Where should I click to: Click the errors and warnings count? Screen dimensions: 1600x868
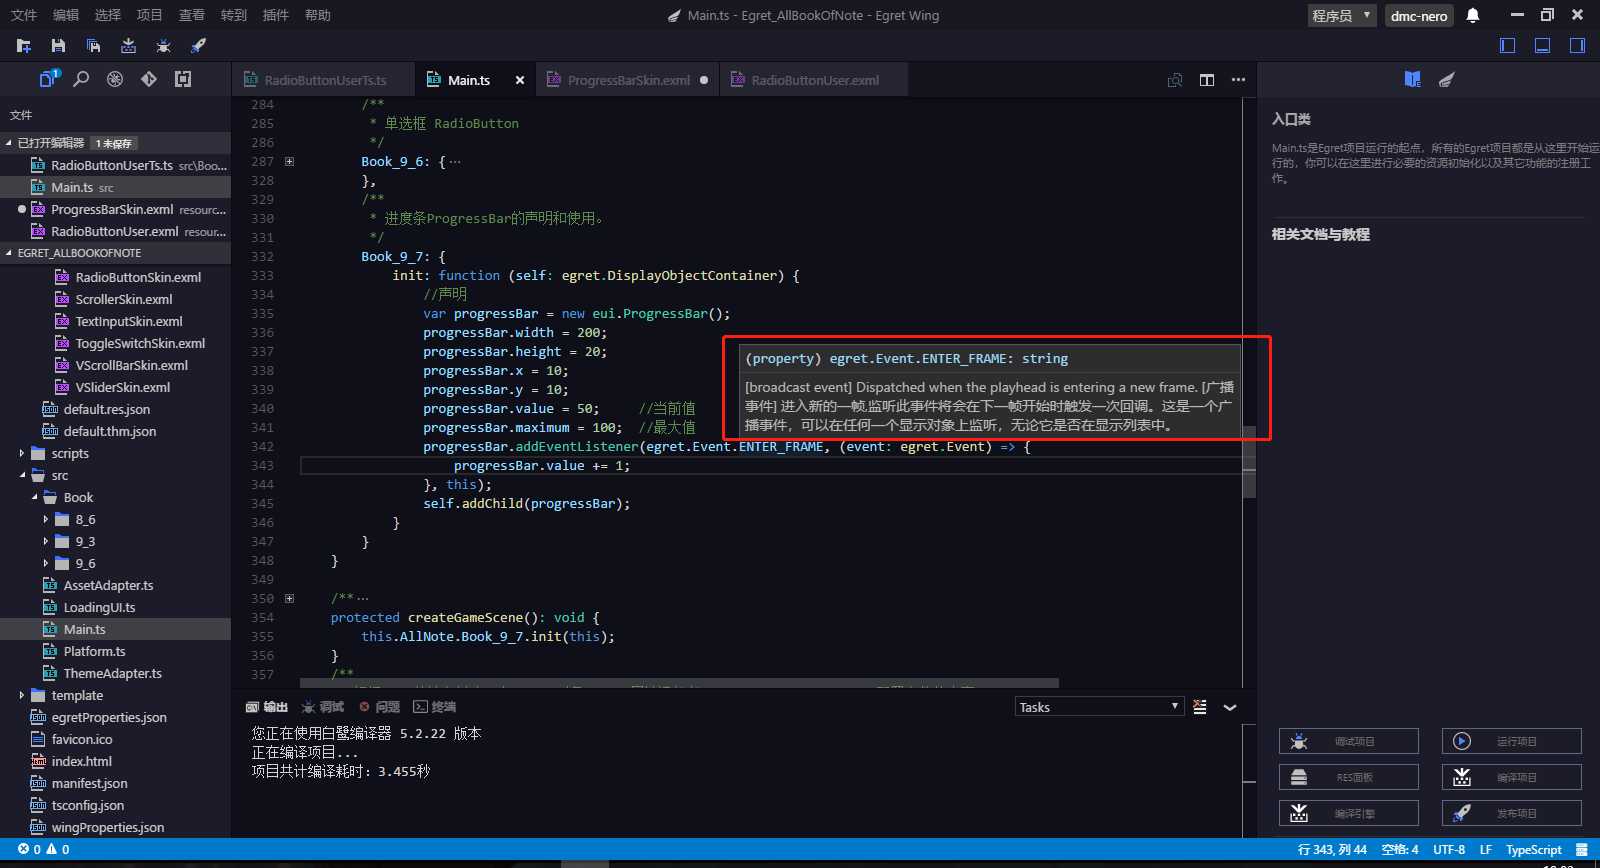(x=44, y=850)
